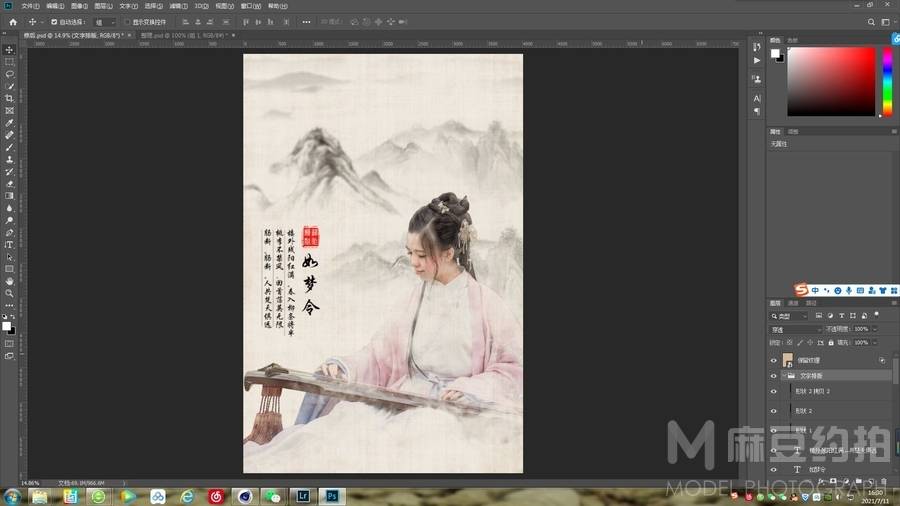Open the Auto-Select group/layer dropdown
The image size is (900, 506).
[104, 22]
